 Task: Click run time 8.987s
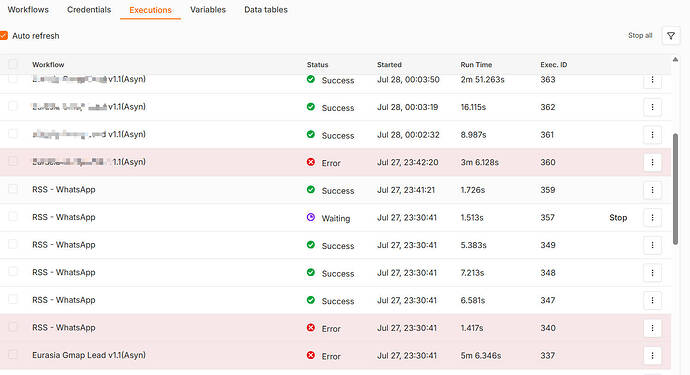pyautogui.click(x=473, y=135)
